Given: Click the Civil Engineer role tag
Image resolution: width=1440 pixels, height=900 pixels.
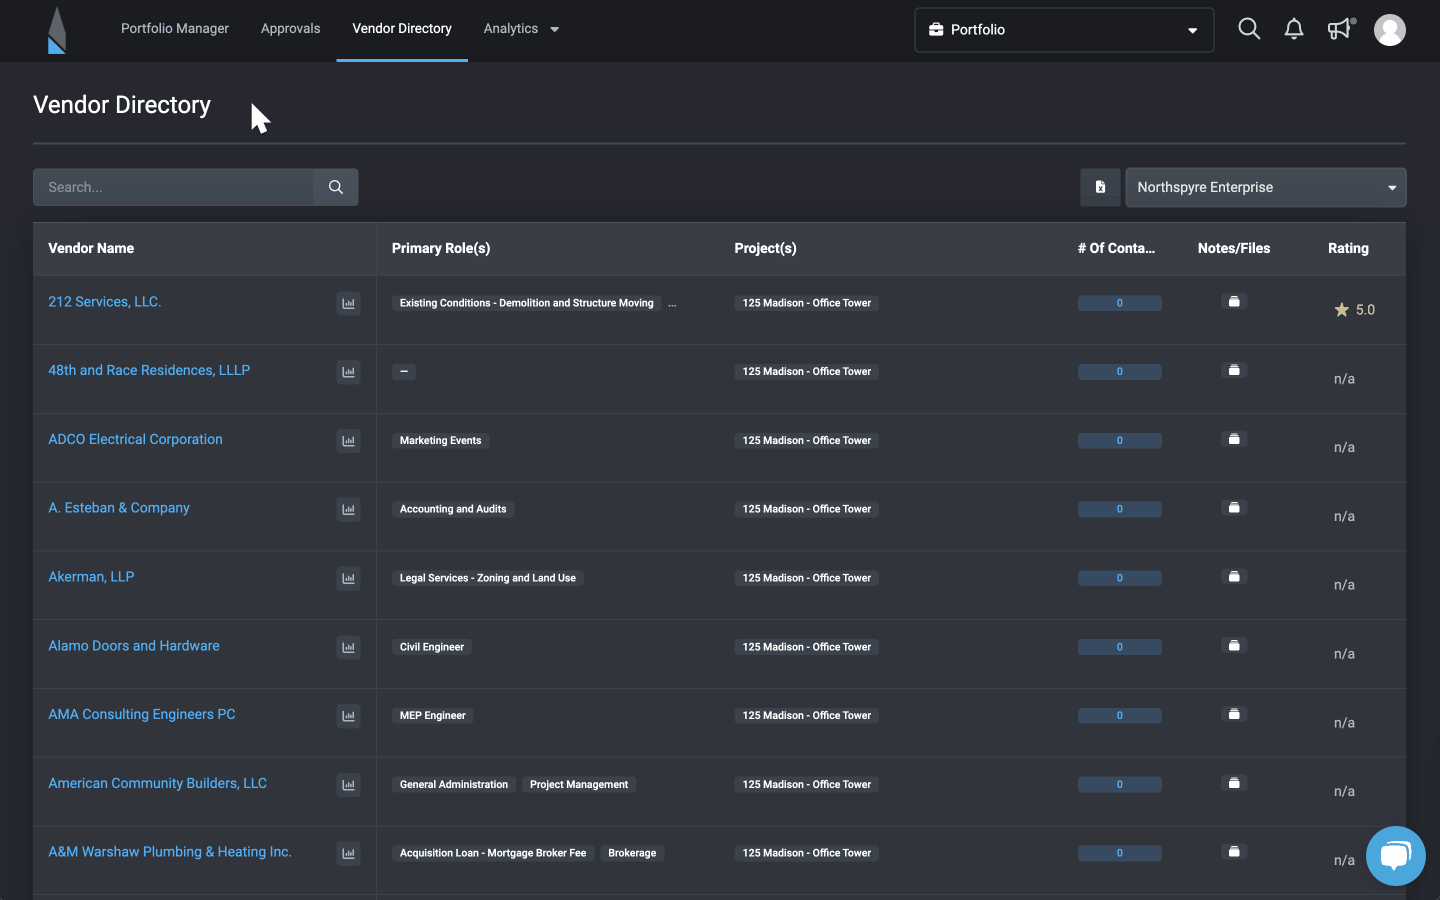Looking at the screenshot, I should pos(432,647).
